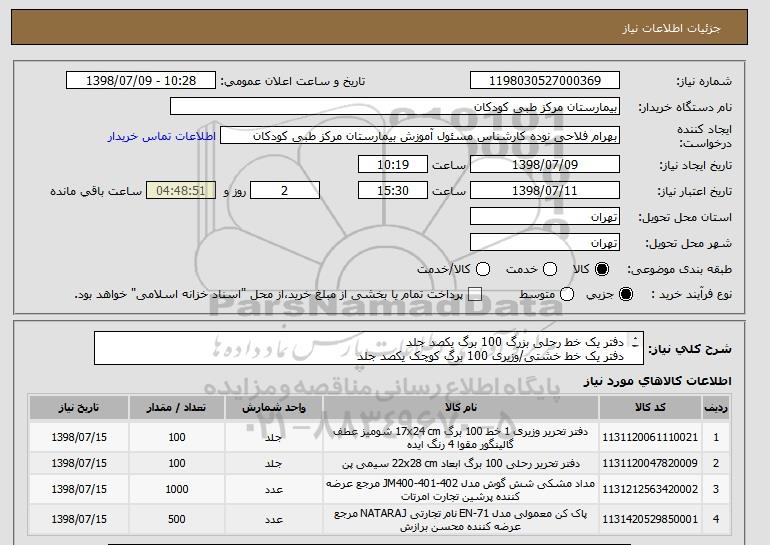
Task: Click the description box scroll spinner arrows
Action: pyautogui.click(x=635, y=342)
